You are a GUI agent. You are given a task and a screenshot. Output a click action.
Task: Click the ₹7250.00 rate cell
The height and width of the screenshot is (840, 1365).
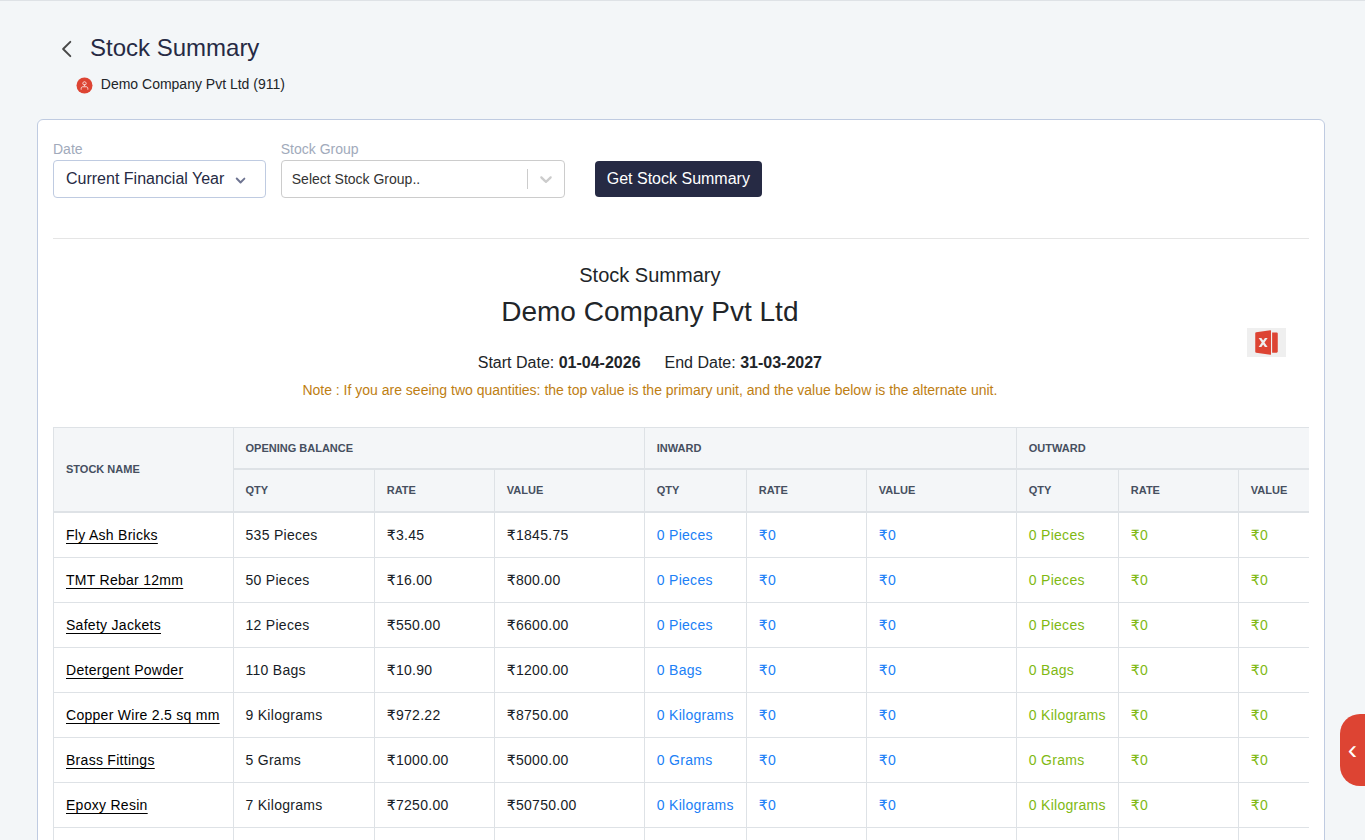tap(434, 805)
